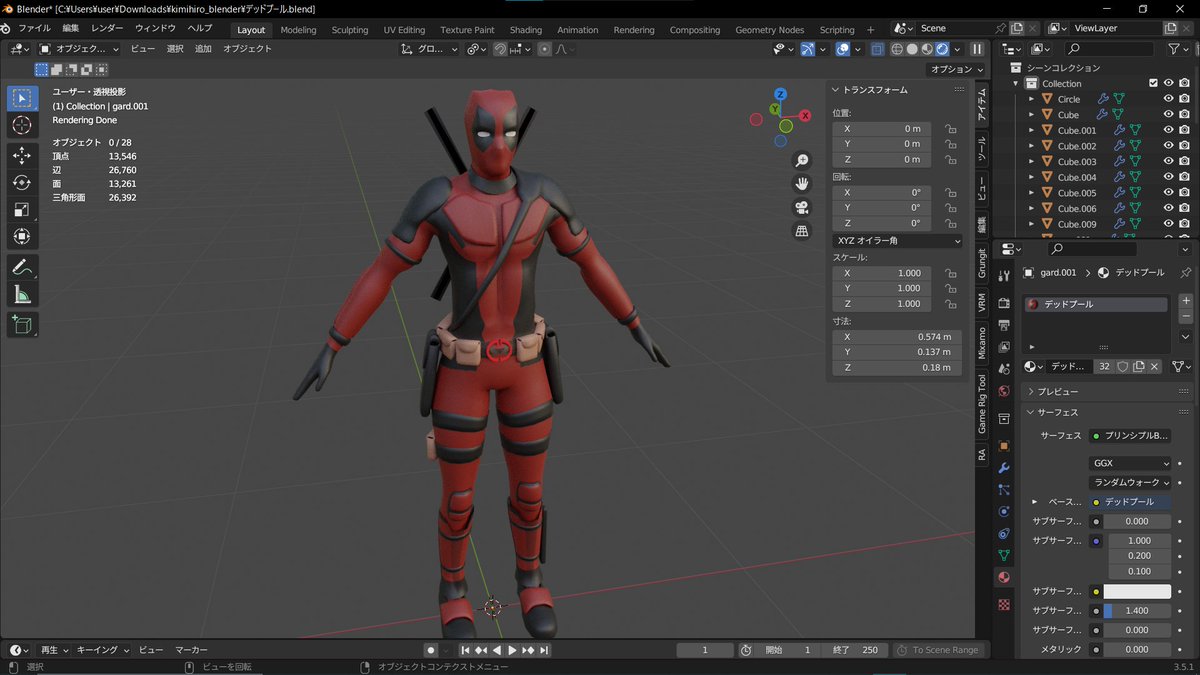Switch to solid viewport shading

point(912,49)
